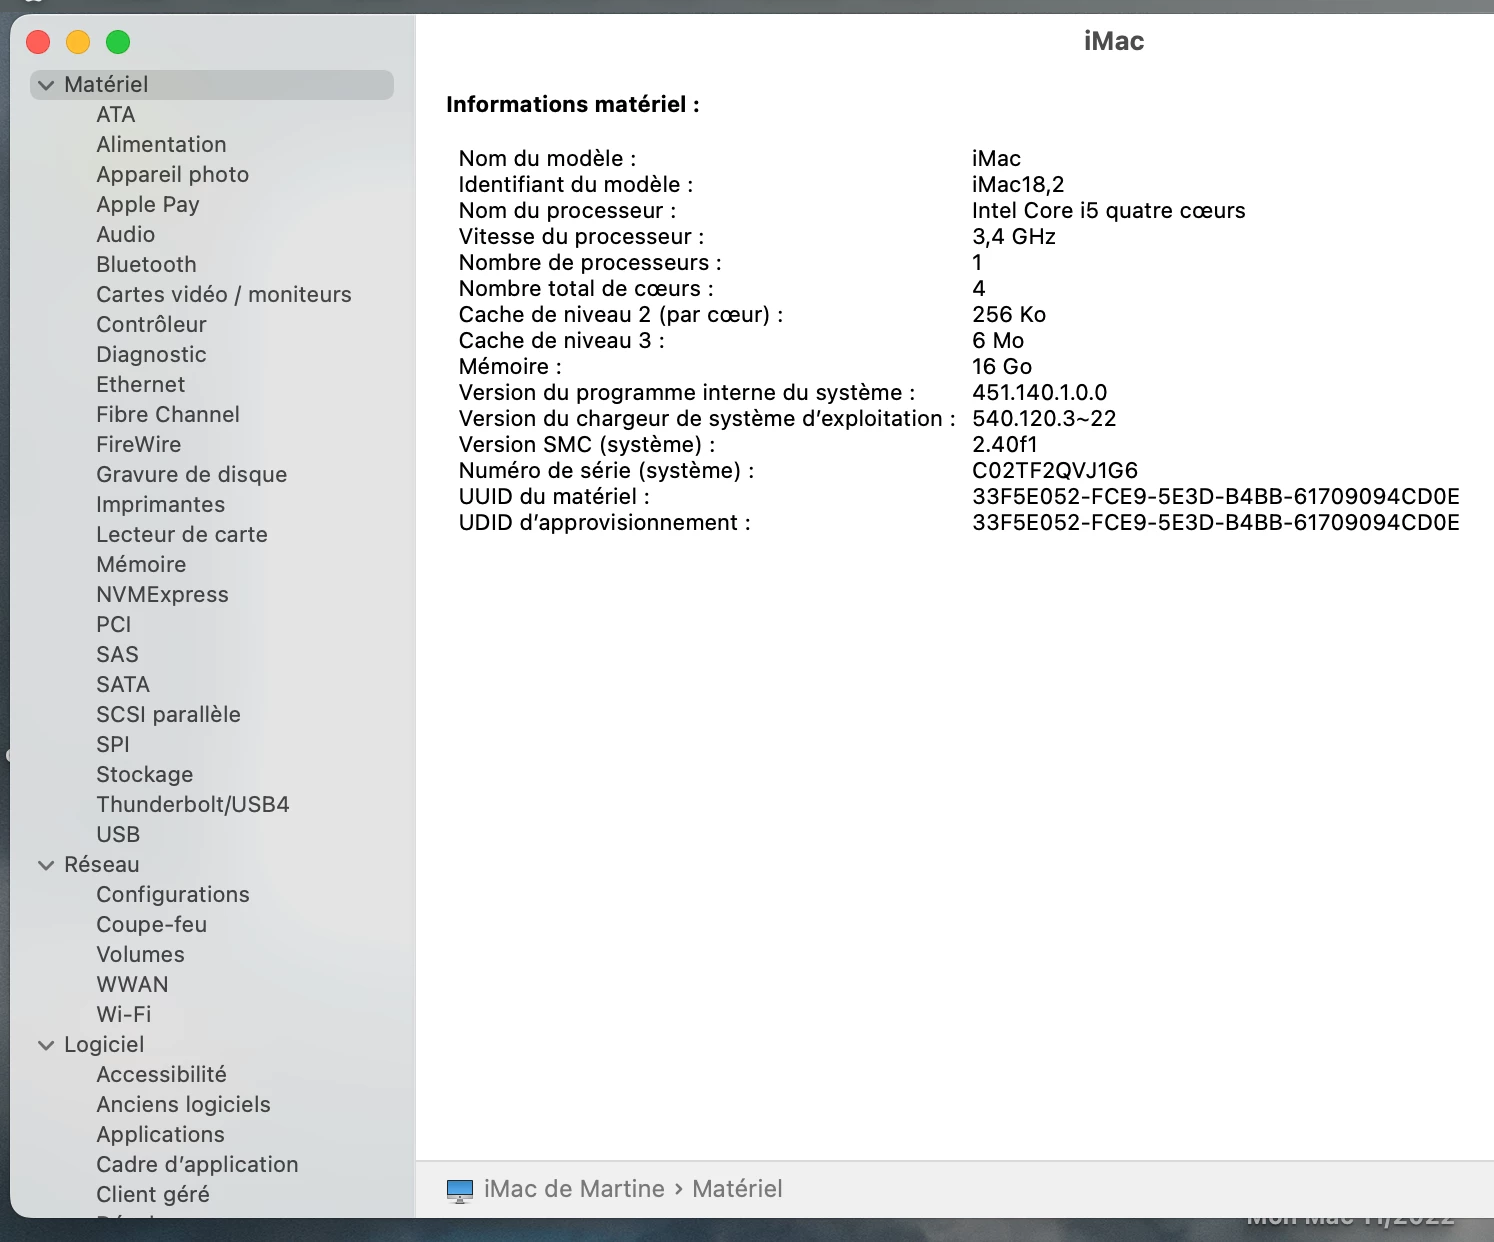Viewport: 1494px width, 1242px height.
Task: Open Cartes vidéo / moniteurs entry
Action: click(224, 295)
